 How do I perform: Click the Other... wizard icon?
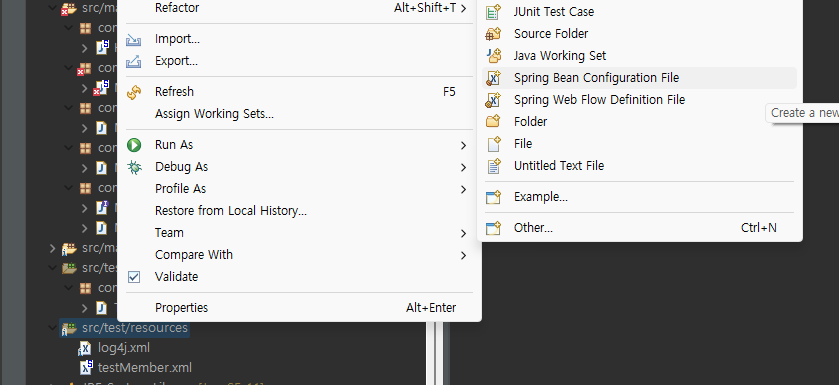493,228
